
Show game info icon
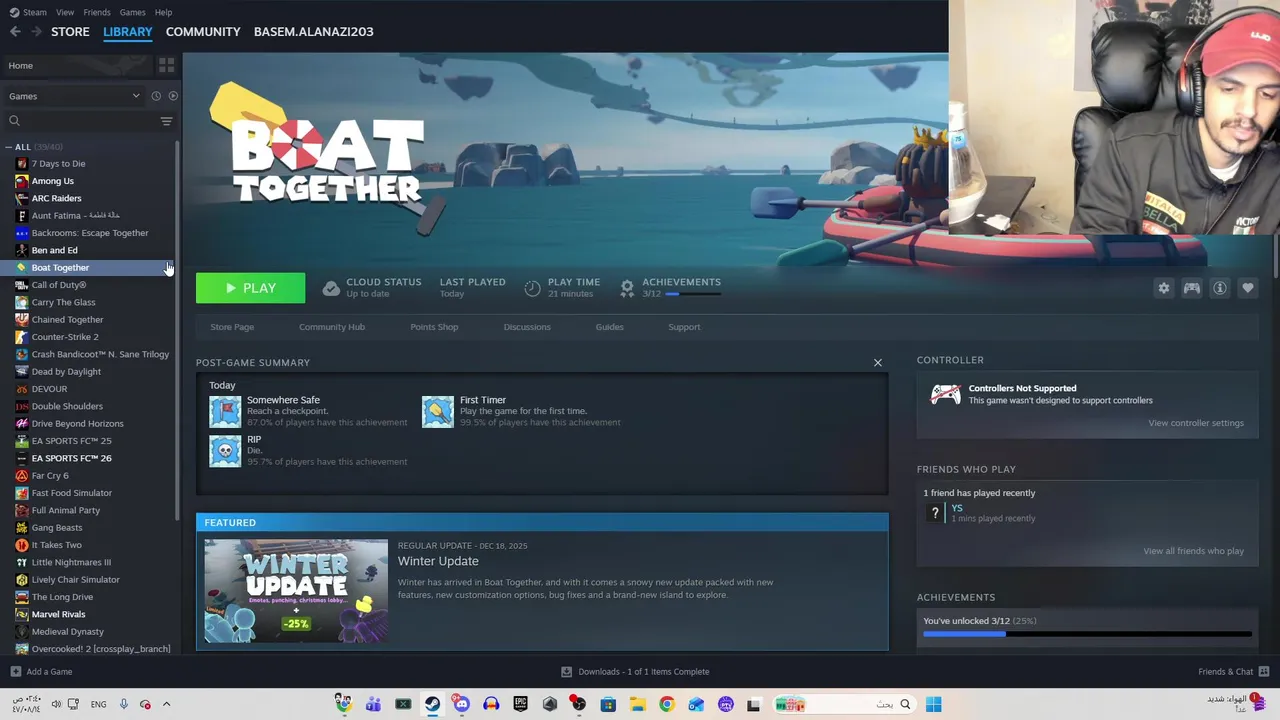tap(1220, 288)
